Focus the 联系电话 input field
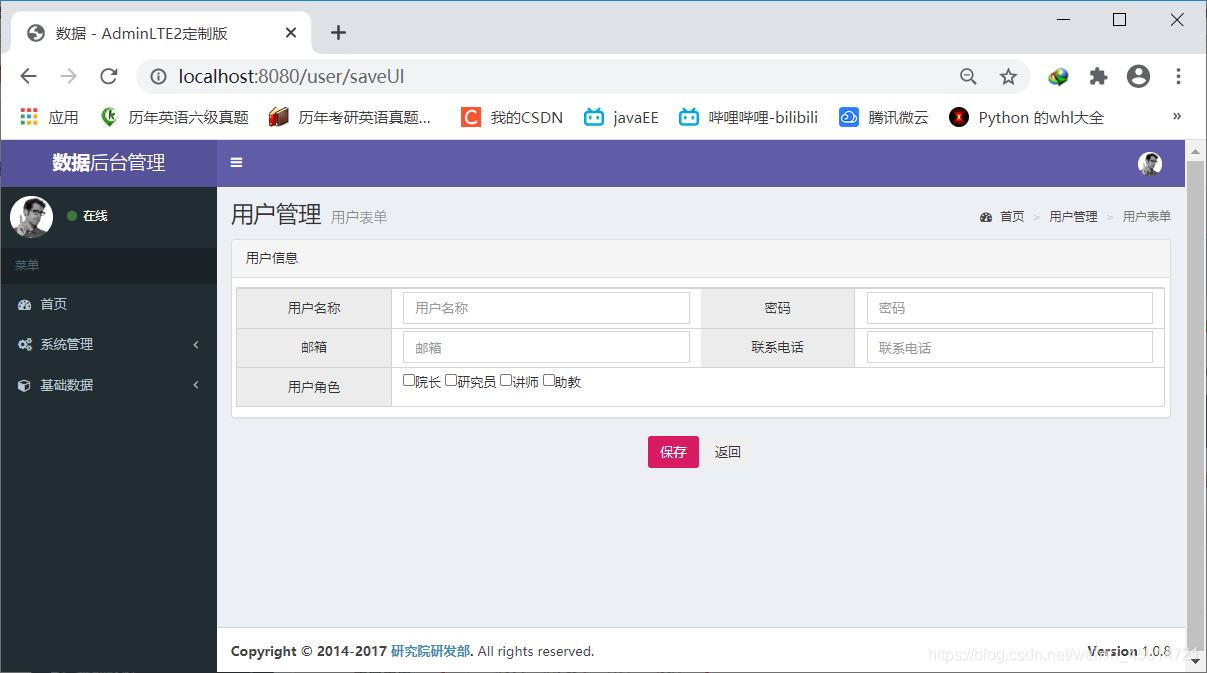The image size is (1207, 673). [1010, 348]
